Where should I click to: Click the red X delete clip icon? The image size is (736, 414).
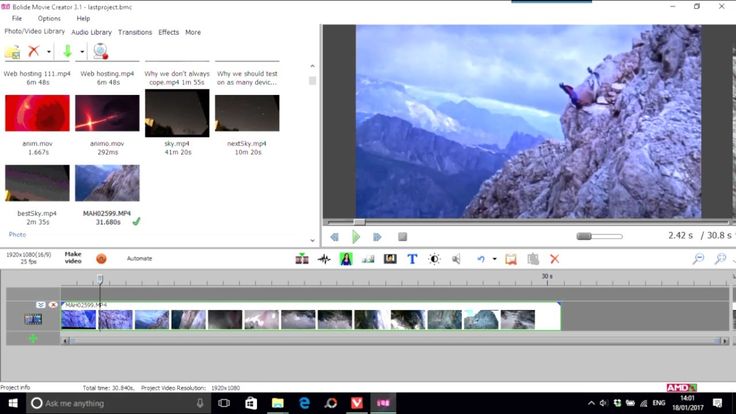point(554,259)
